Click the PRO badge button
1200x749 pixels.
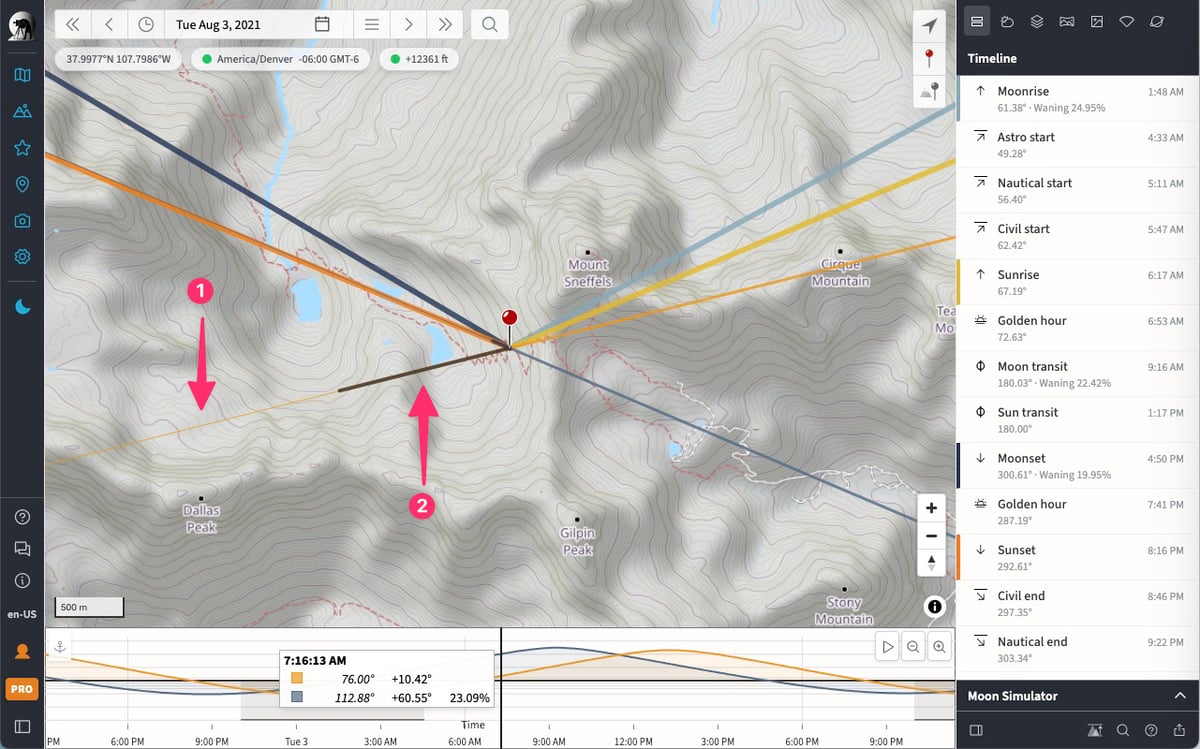coord(22,689)
